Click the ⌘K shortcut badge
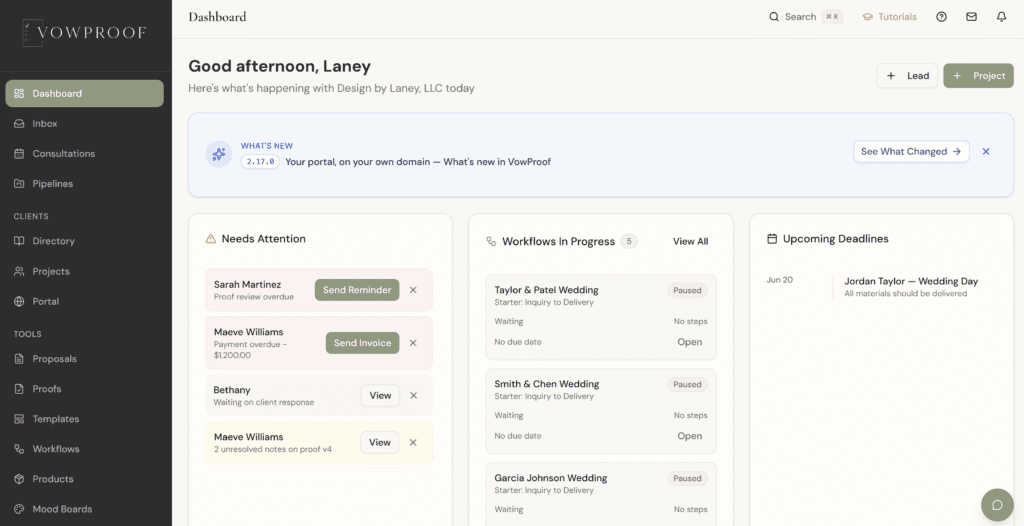 832,17
